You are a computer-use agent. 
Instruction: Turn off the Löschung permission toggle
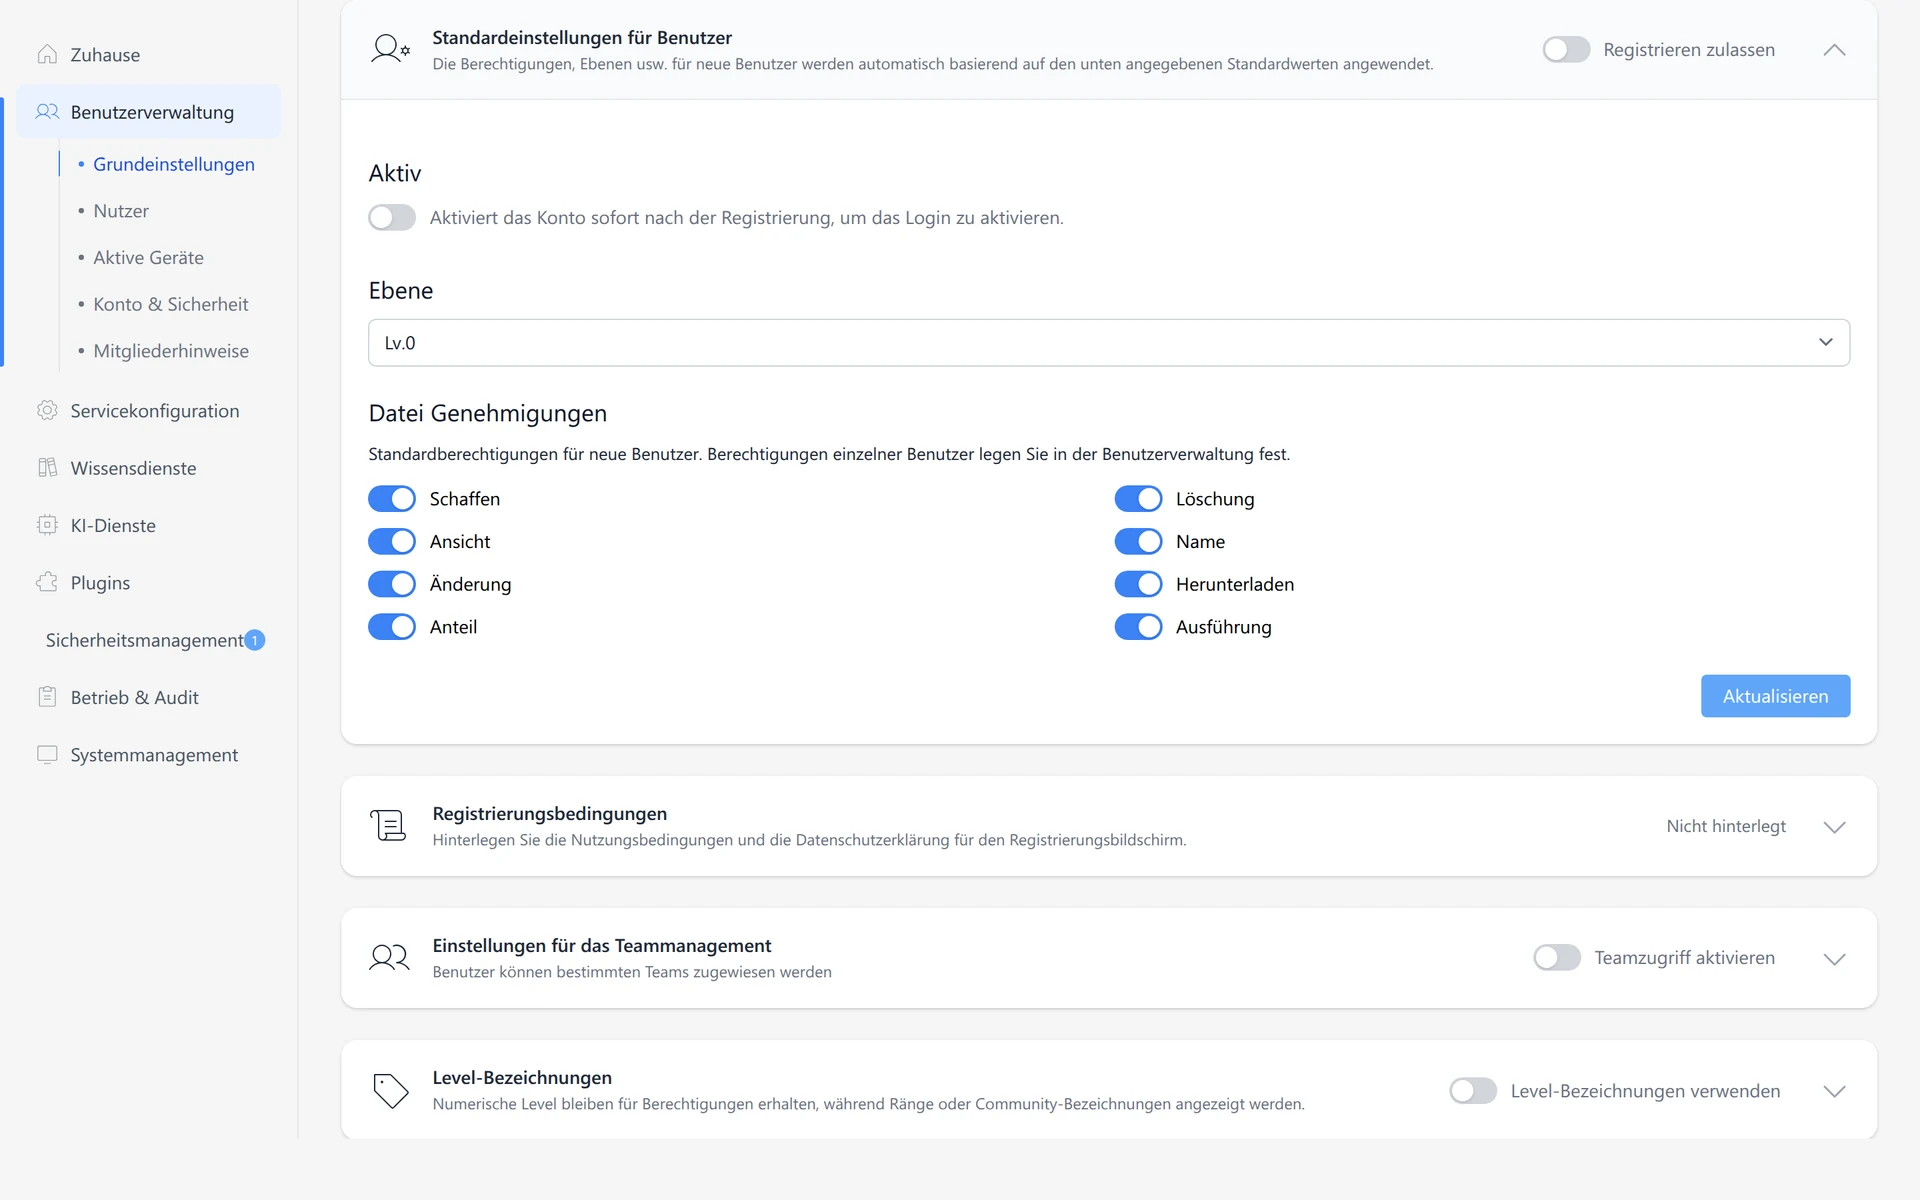(x=1138, y=499)
